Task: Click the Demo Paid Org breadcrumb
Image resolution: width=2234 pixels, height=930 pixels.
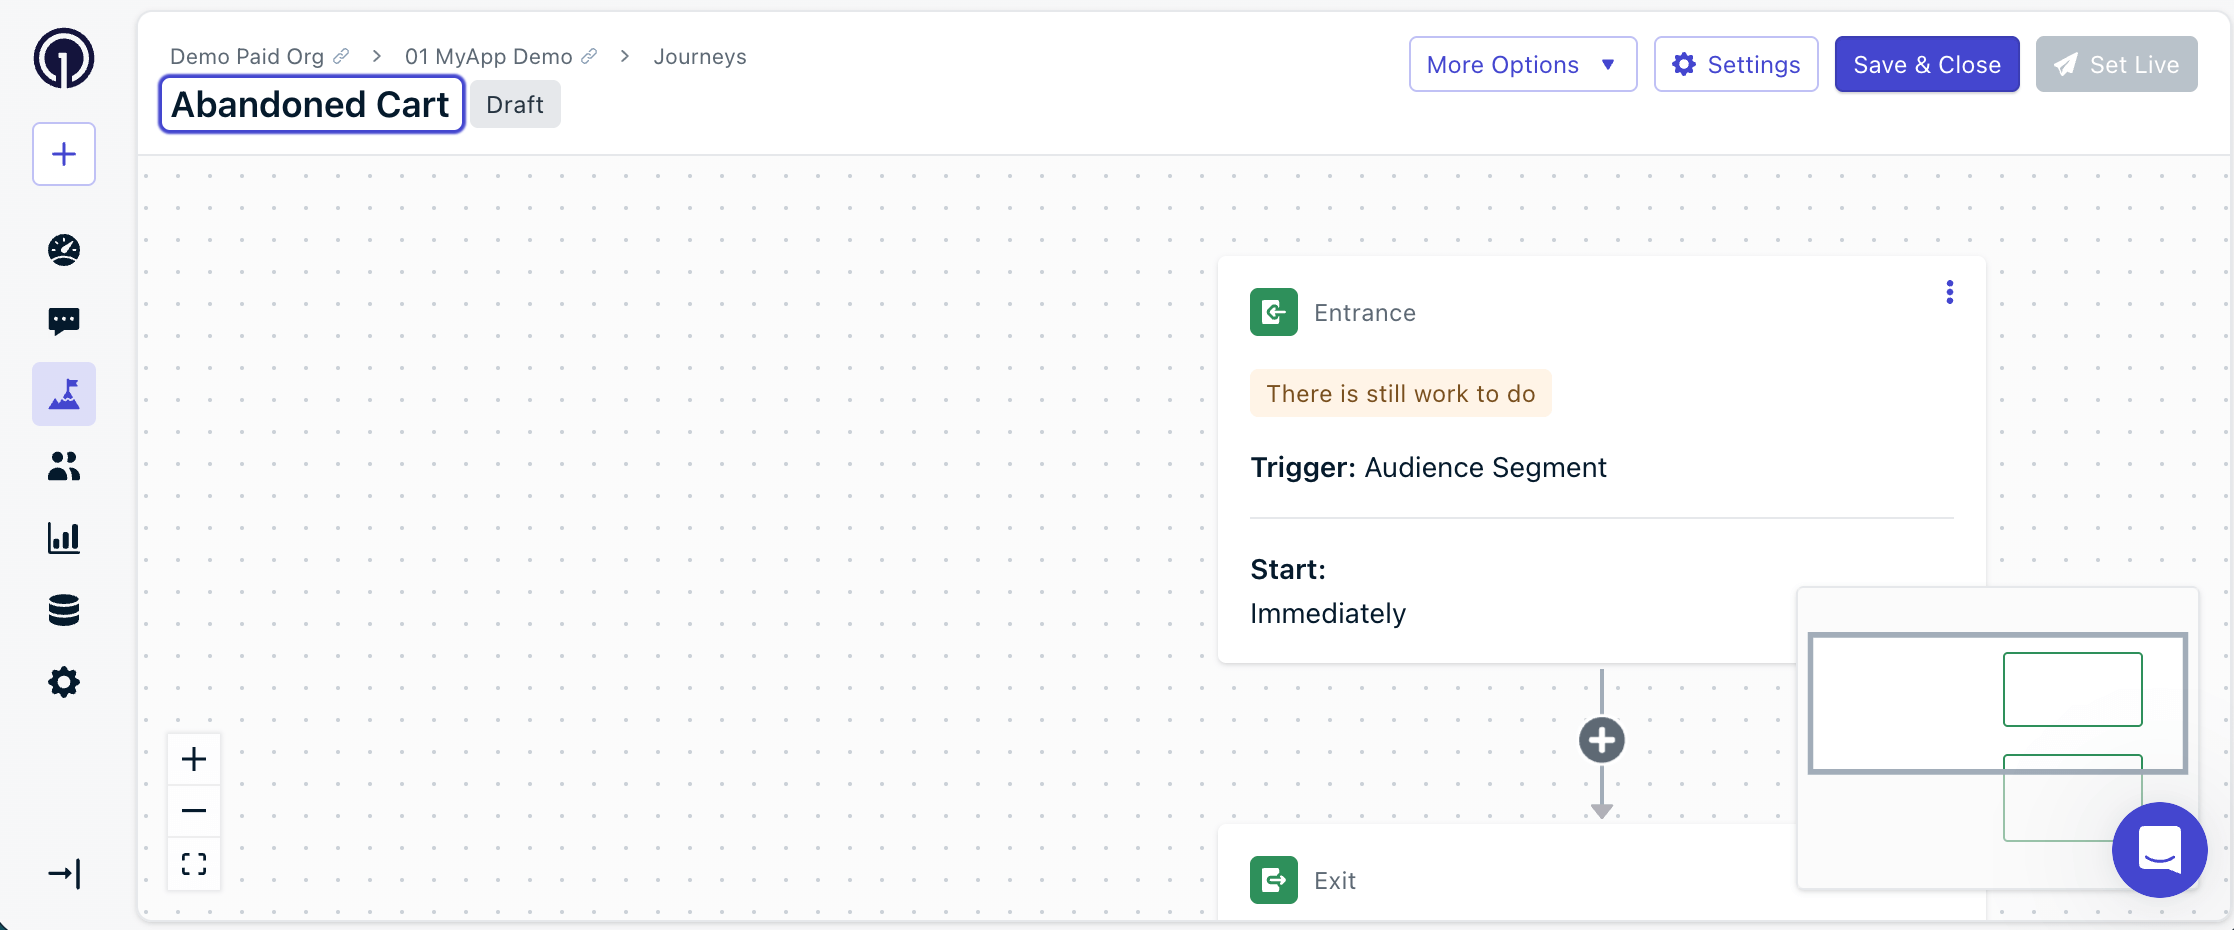Action: (x=247, y=57)
